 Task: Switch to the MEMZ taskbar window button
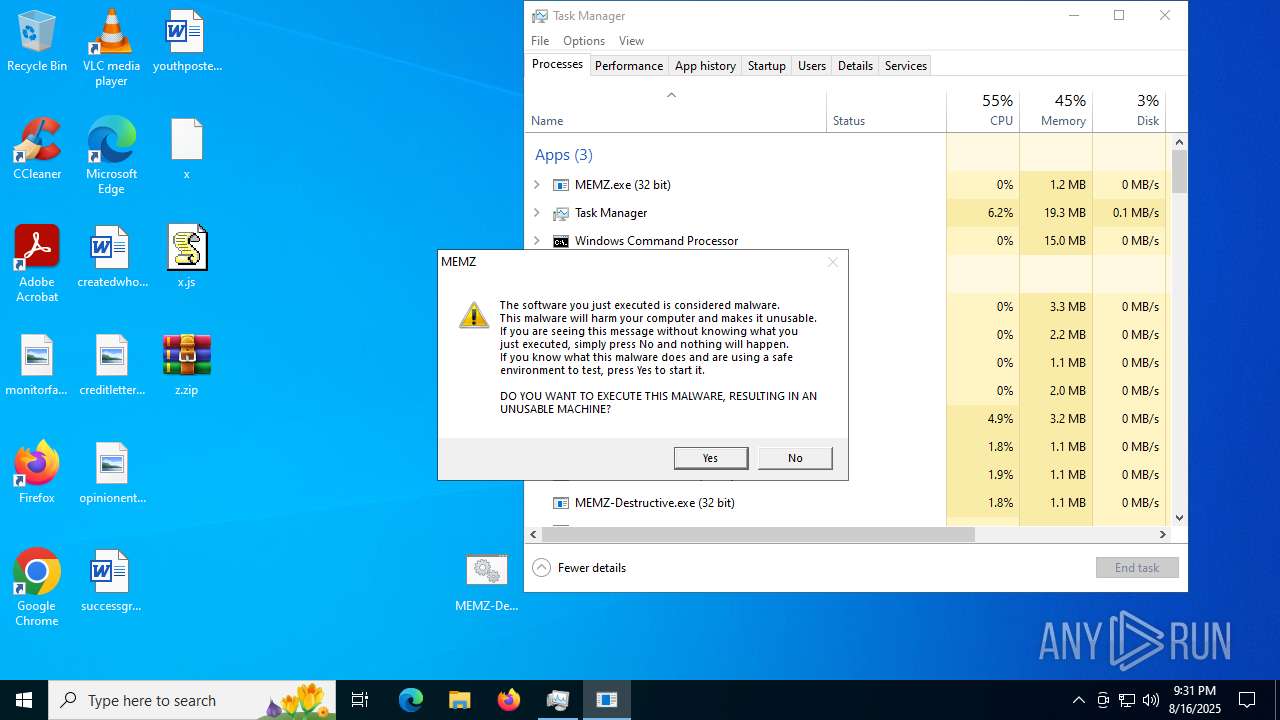[x=606, y=700]
